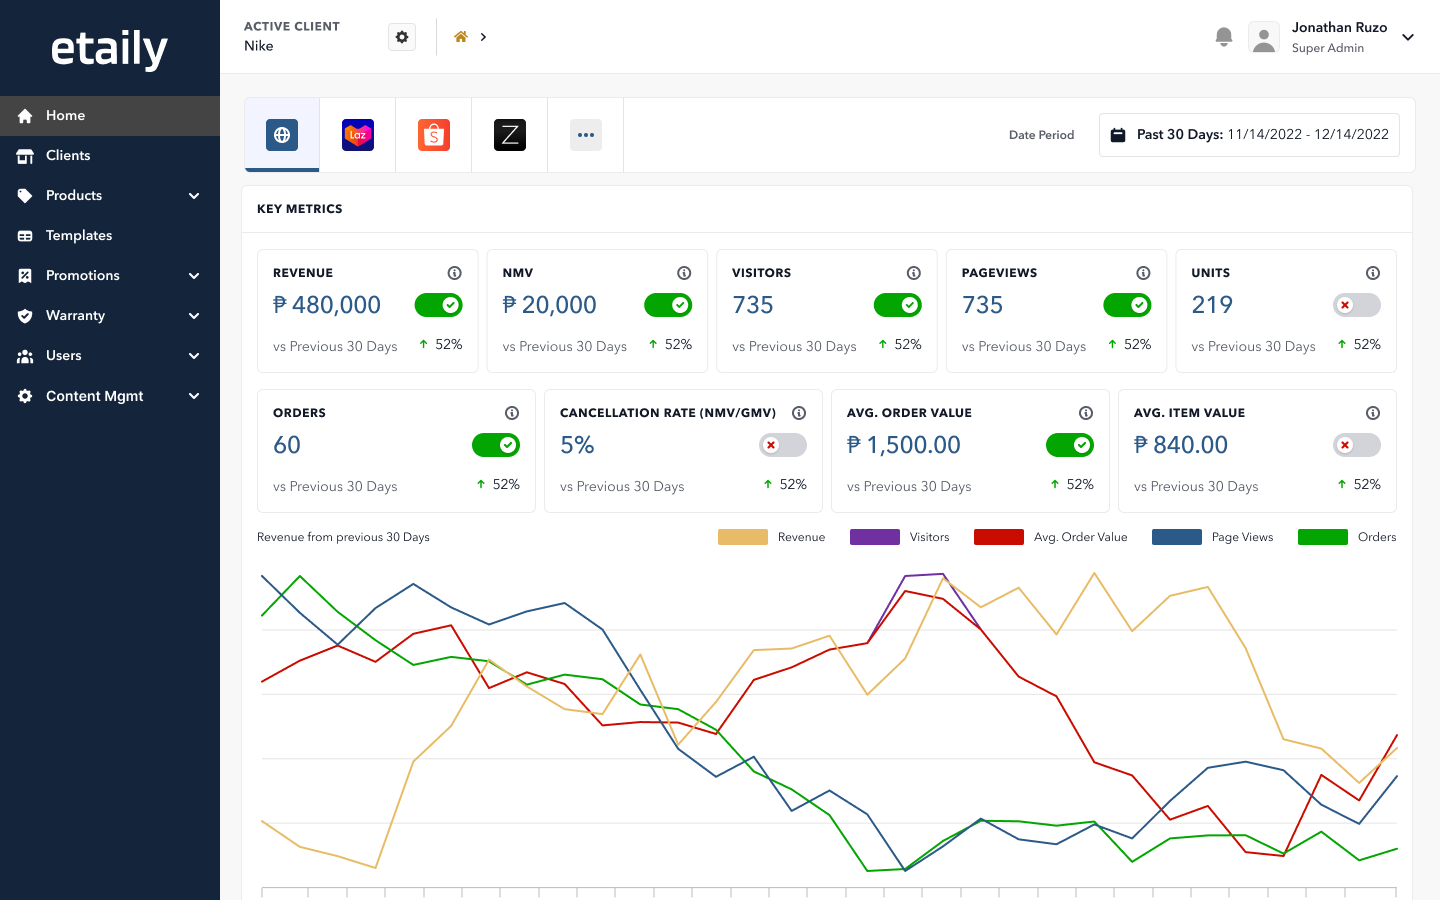Open the active client settings gear

click(x=402, y=37)
